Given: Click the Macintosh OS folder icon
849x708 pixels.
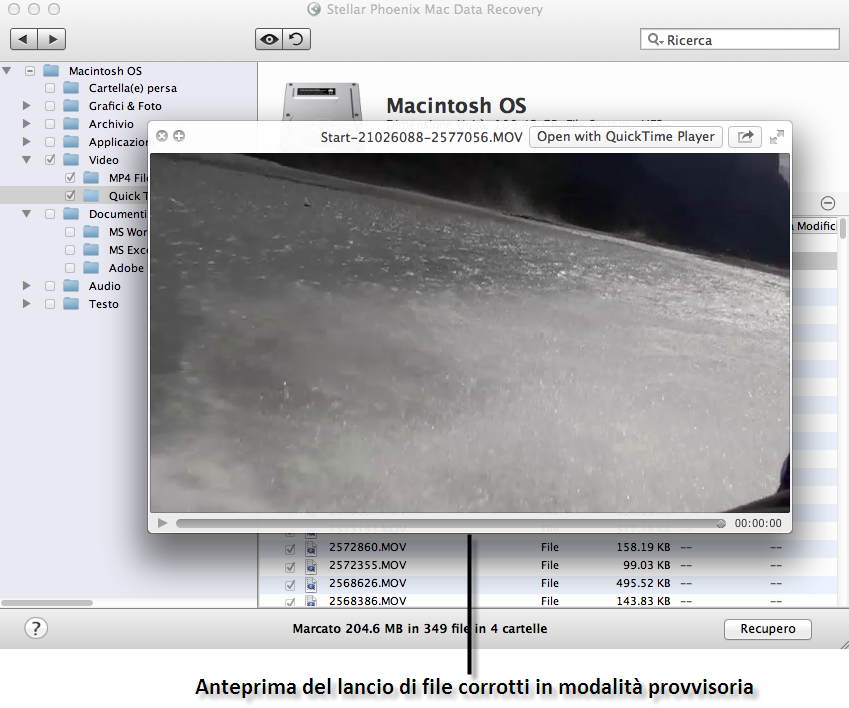Looking at the screenshot, I should 51,70.
